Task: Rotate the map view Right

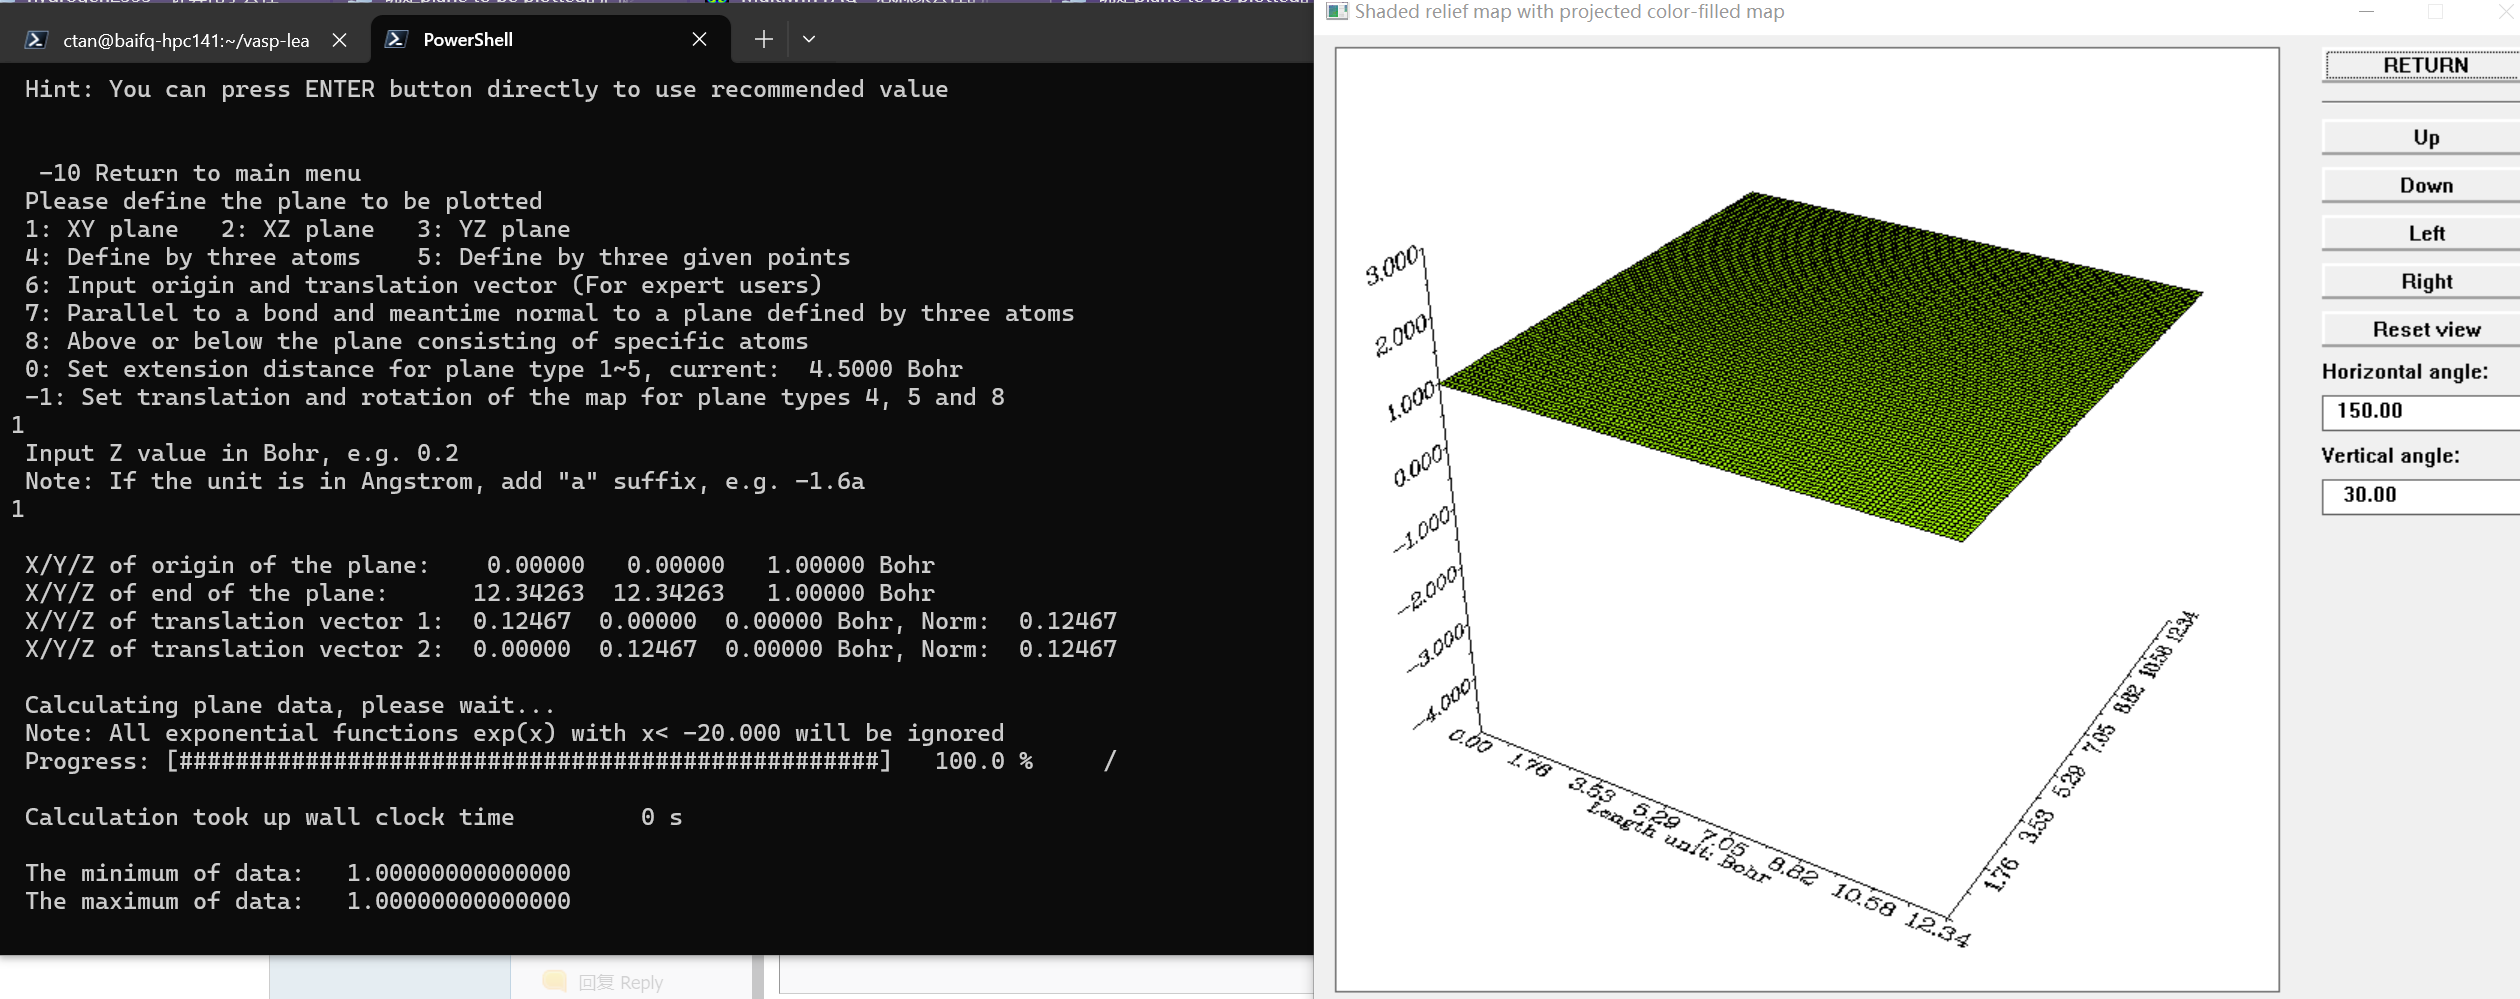Action: click(x=2424, y=281)
